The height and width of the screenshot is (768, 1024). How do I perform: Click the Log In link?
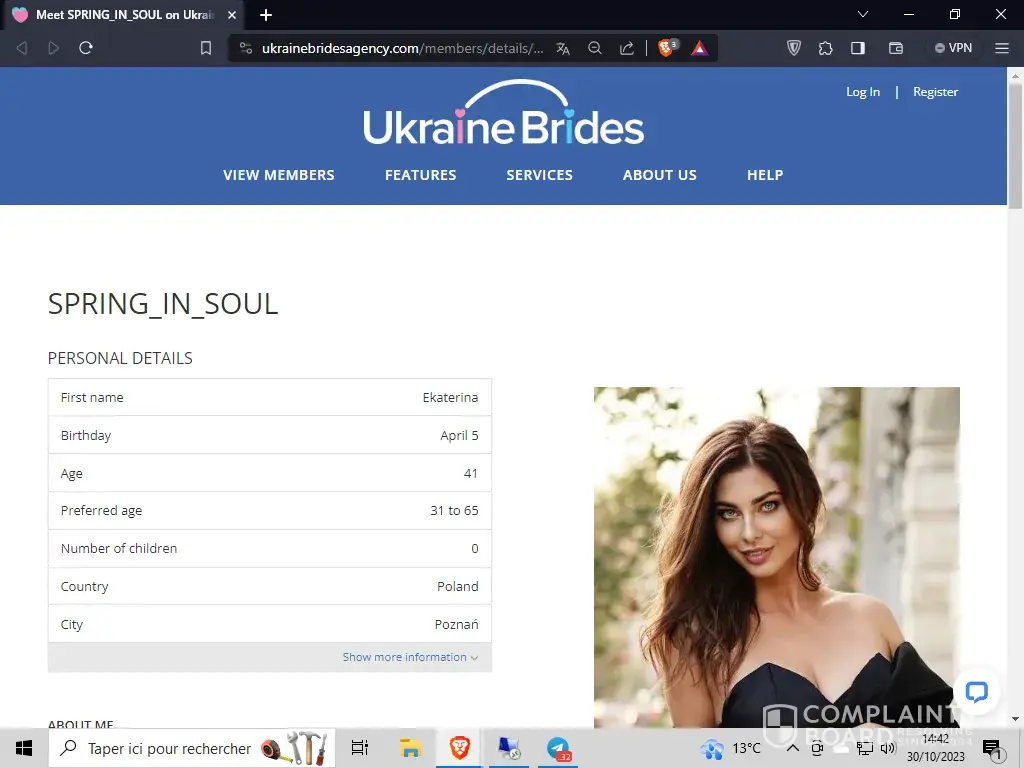[863, 92]
